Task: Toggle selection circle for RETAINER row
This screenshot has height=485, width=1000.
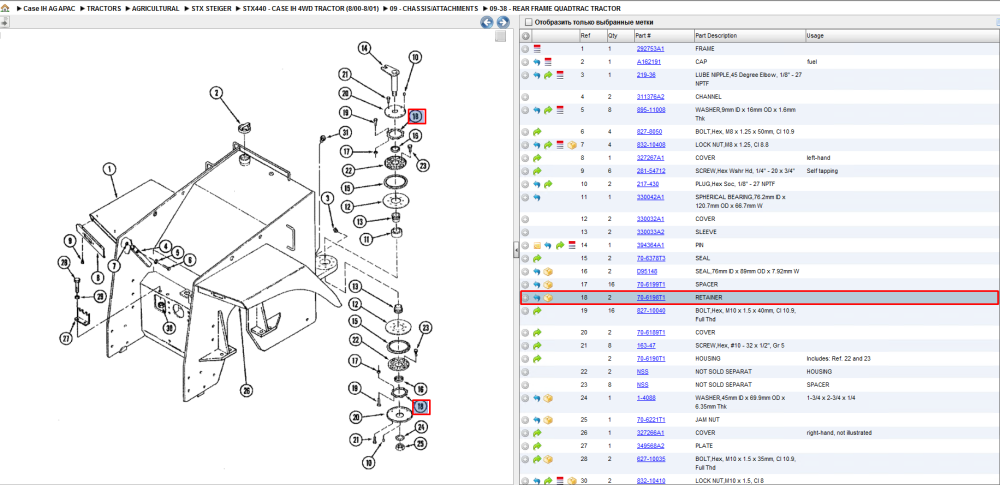Action: click(526, 297)
